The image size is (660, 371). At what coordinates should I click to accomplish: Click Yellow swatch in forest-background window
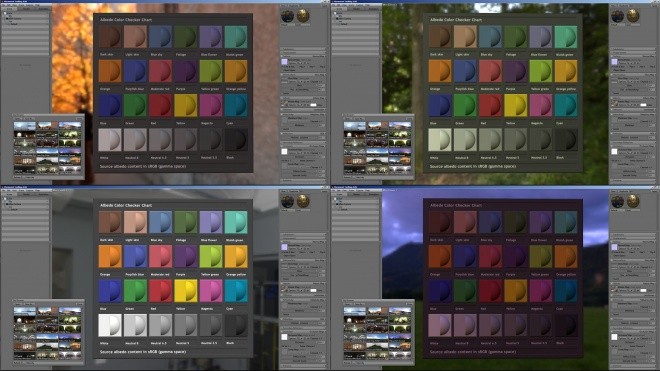516,105
